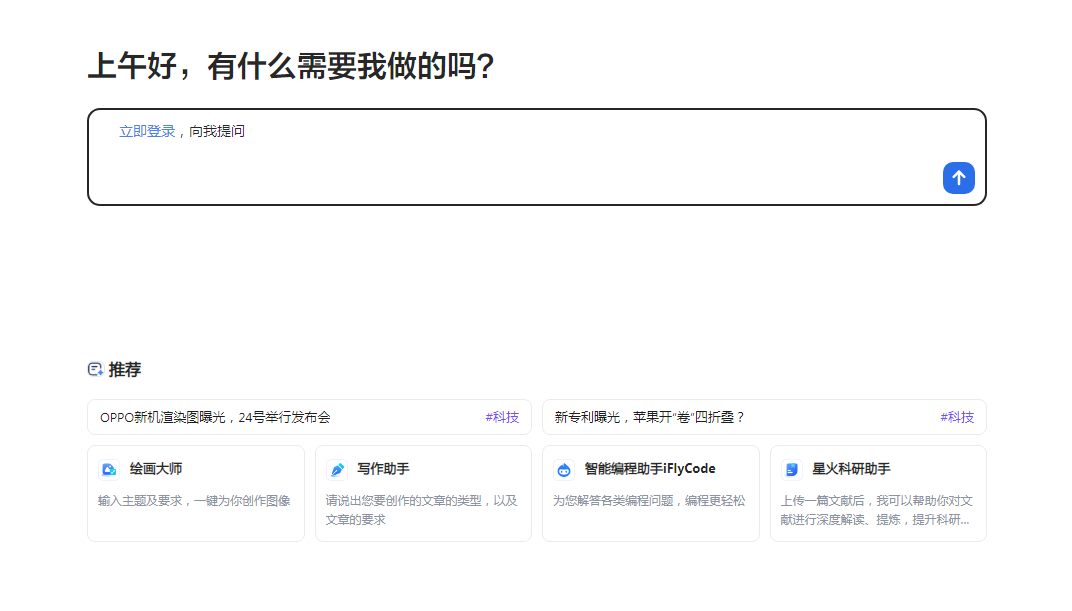Open the 星火科研助手 assistant card
Viewport: 1072px width, 611px height.
(878, 493)
